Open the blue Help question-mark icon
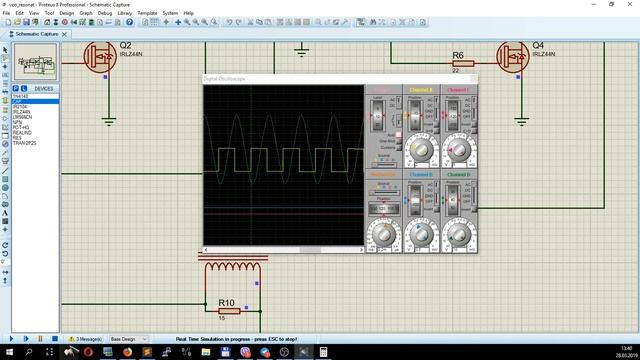640x360 pixels. pos(129,22)
